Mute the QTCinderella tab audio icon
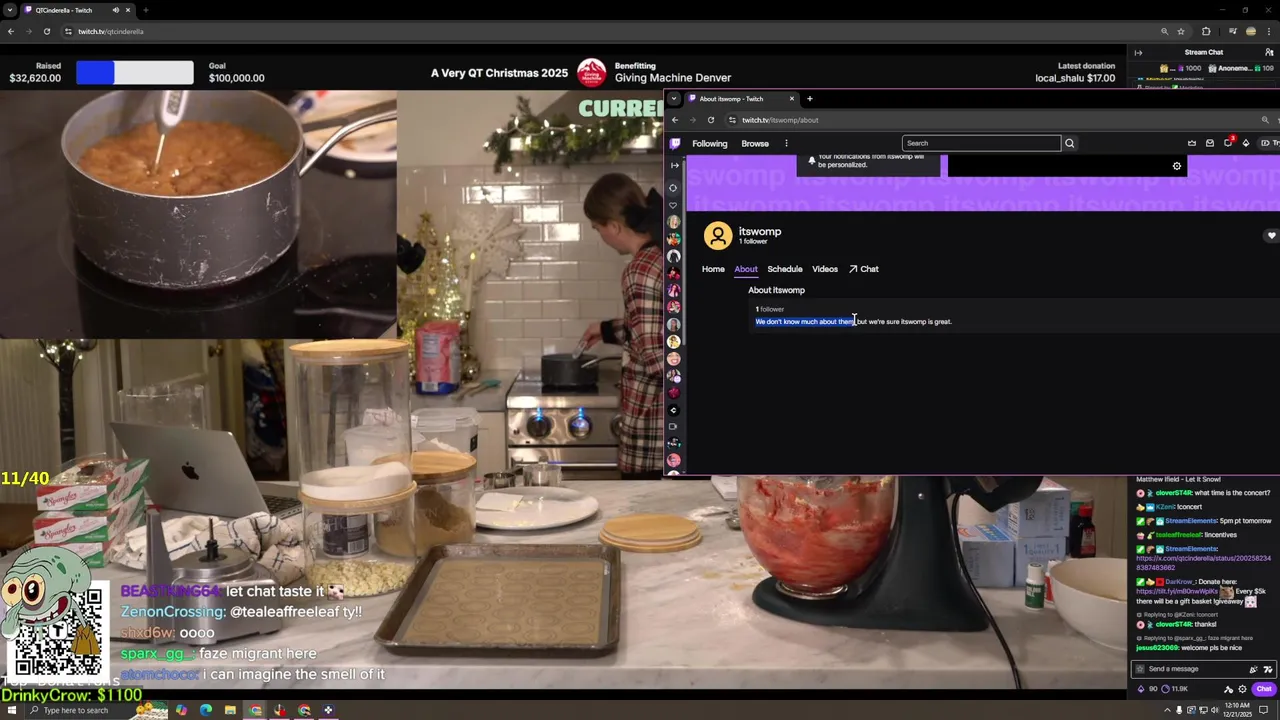This screenshot has width=1280, height=720. pyautogui.click(x=115, y=10)
